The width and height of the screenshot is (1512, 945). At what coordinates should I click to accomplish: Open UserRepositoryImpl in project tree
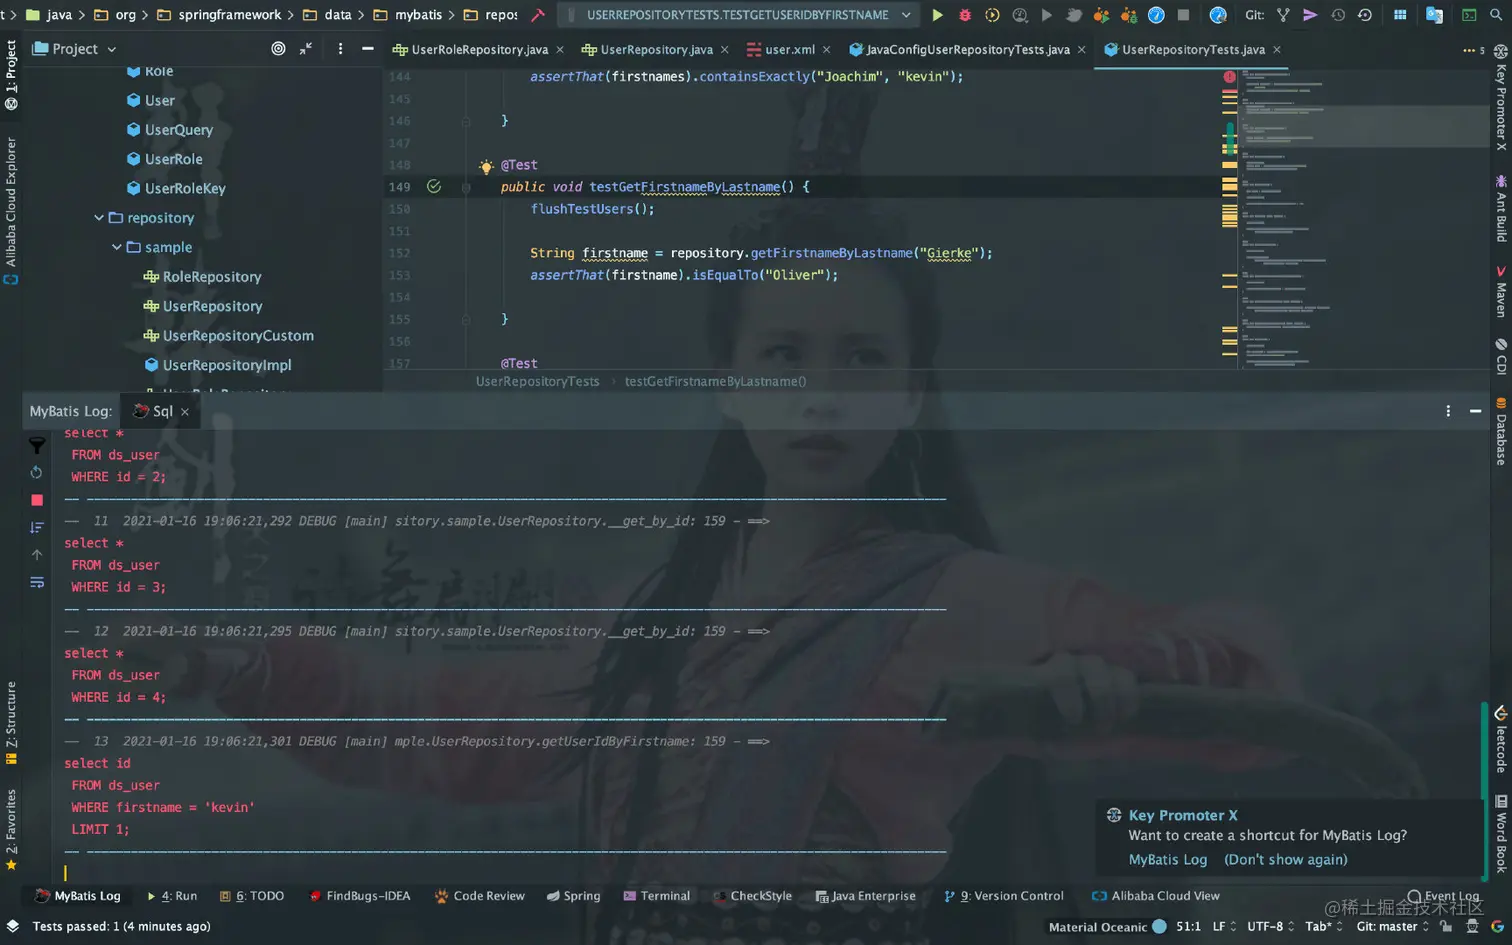(x=217, y=365)
